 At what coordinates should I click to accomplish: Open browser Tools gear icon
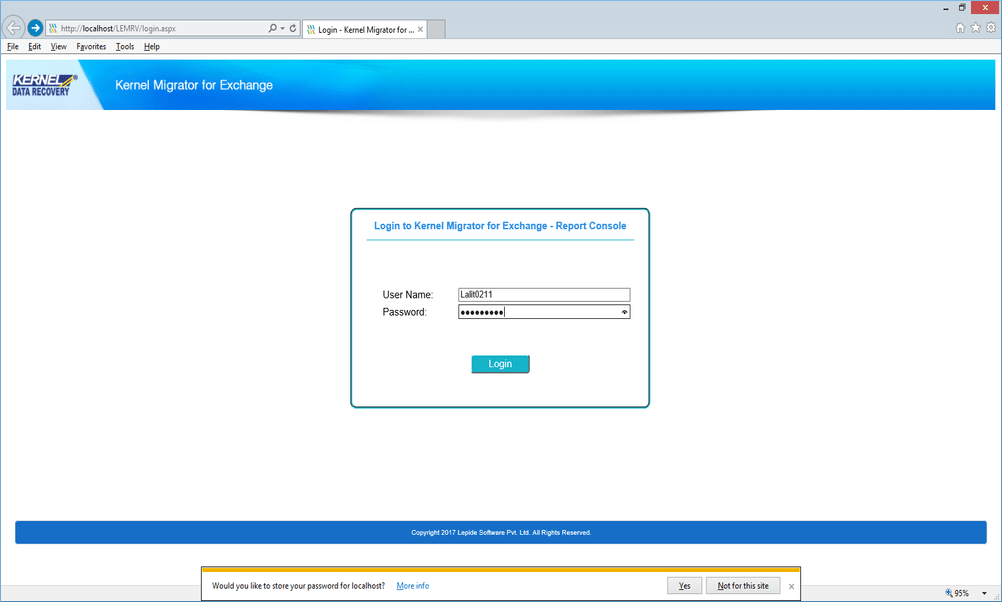[x=990, y=27]
